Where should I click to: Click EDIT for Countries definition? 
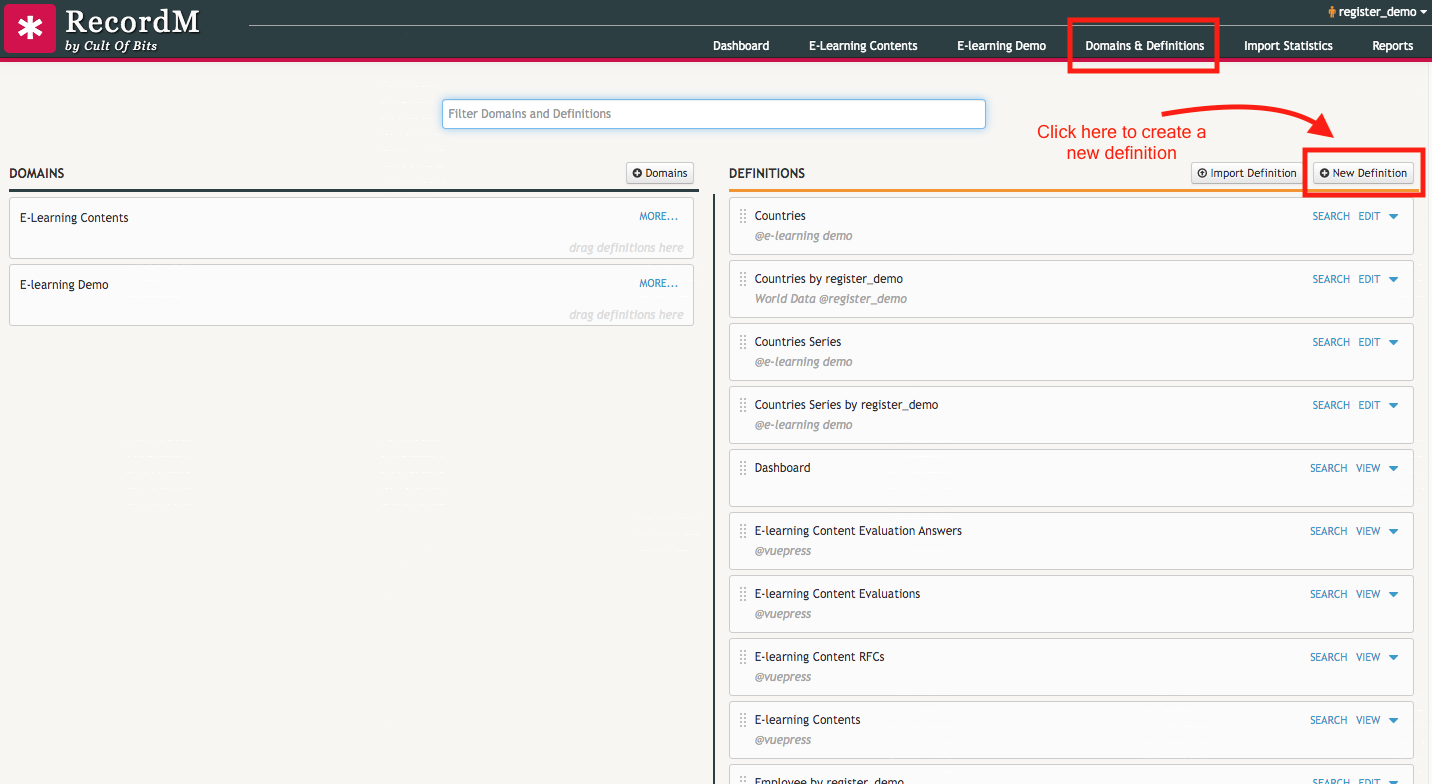[1369, 216]
